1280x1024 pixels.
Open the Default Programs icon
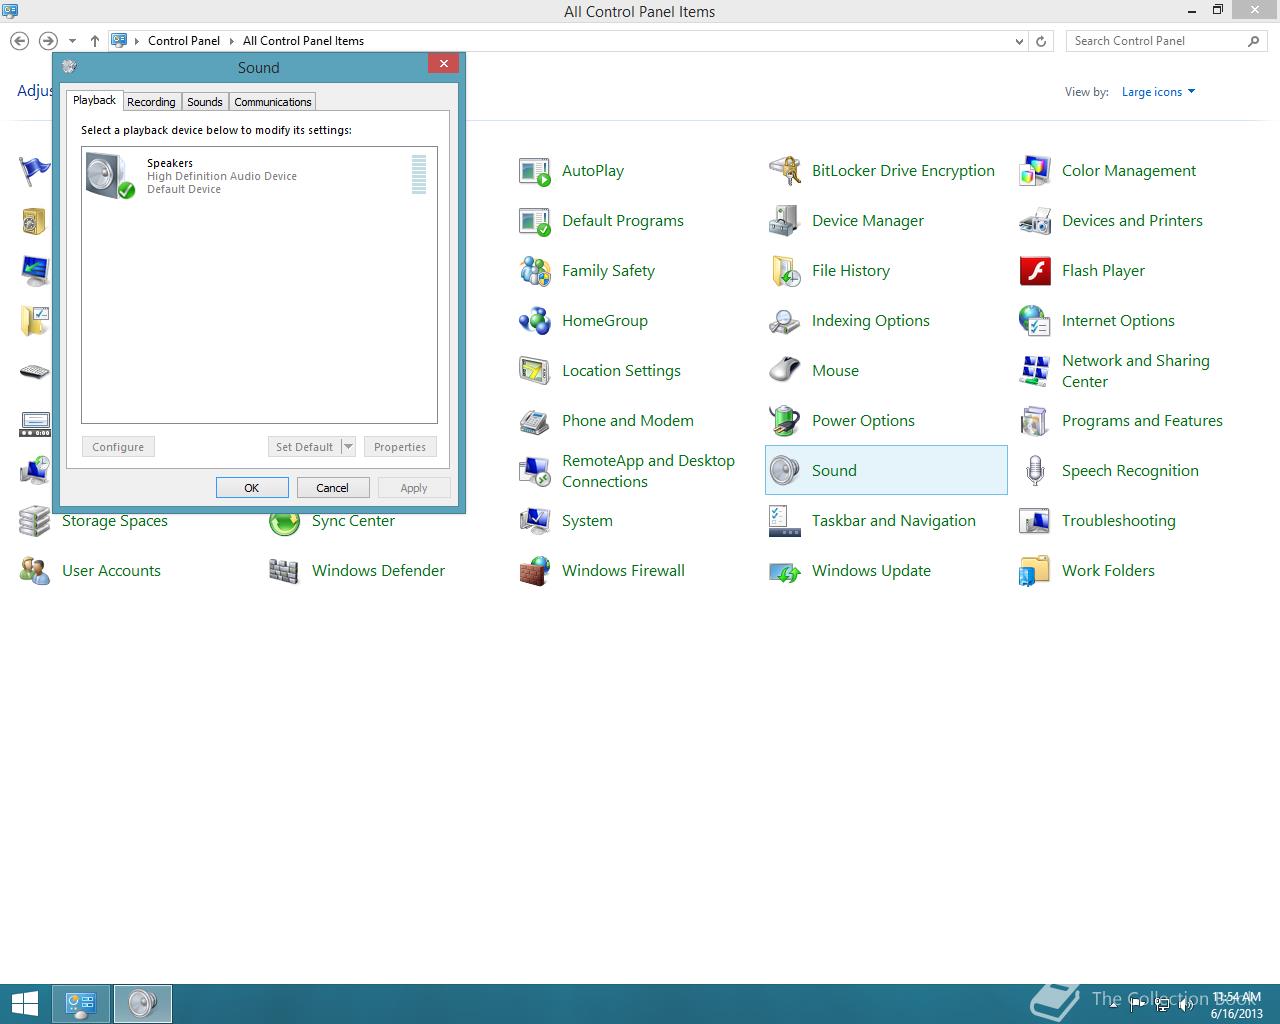535,221
